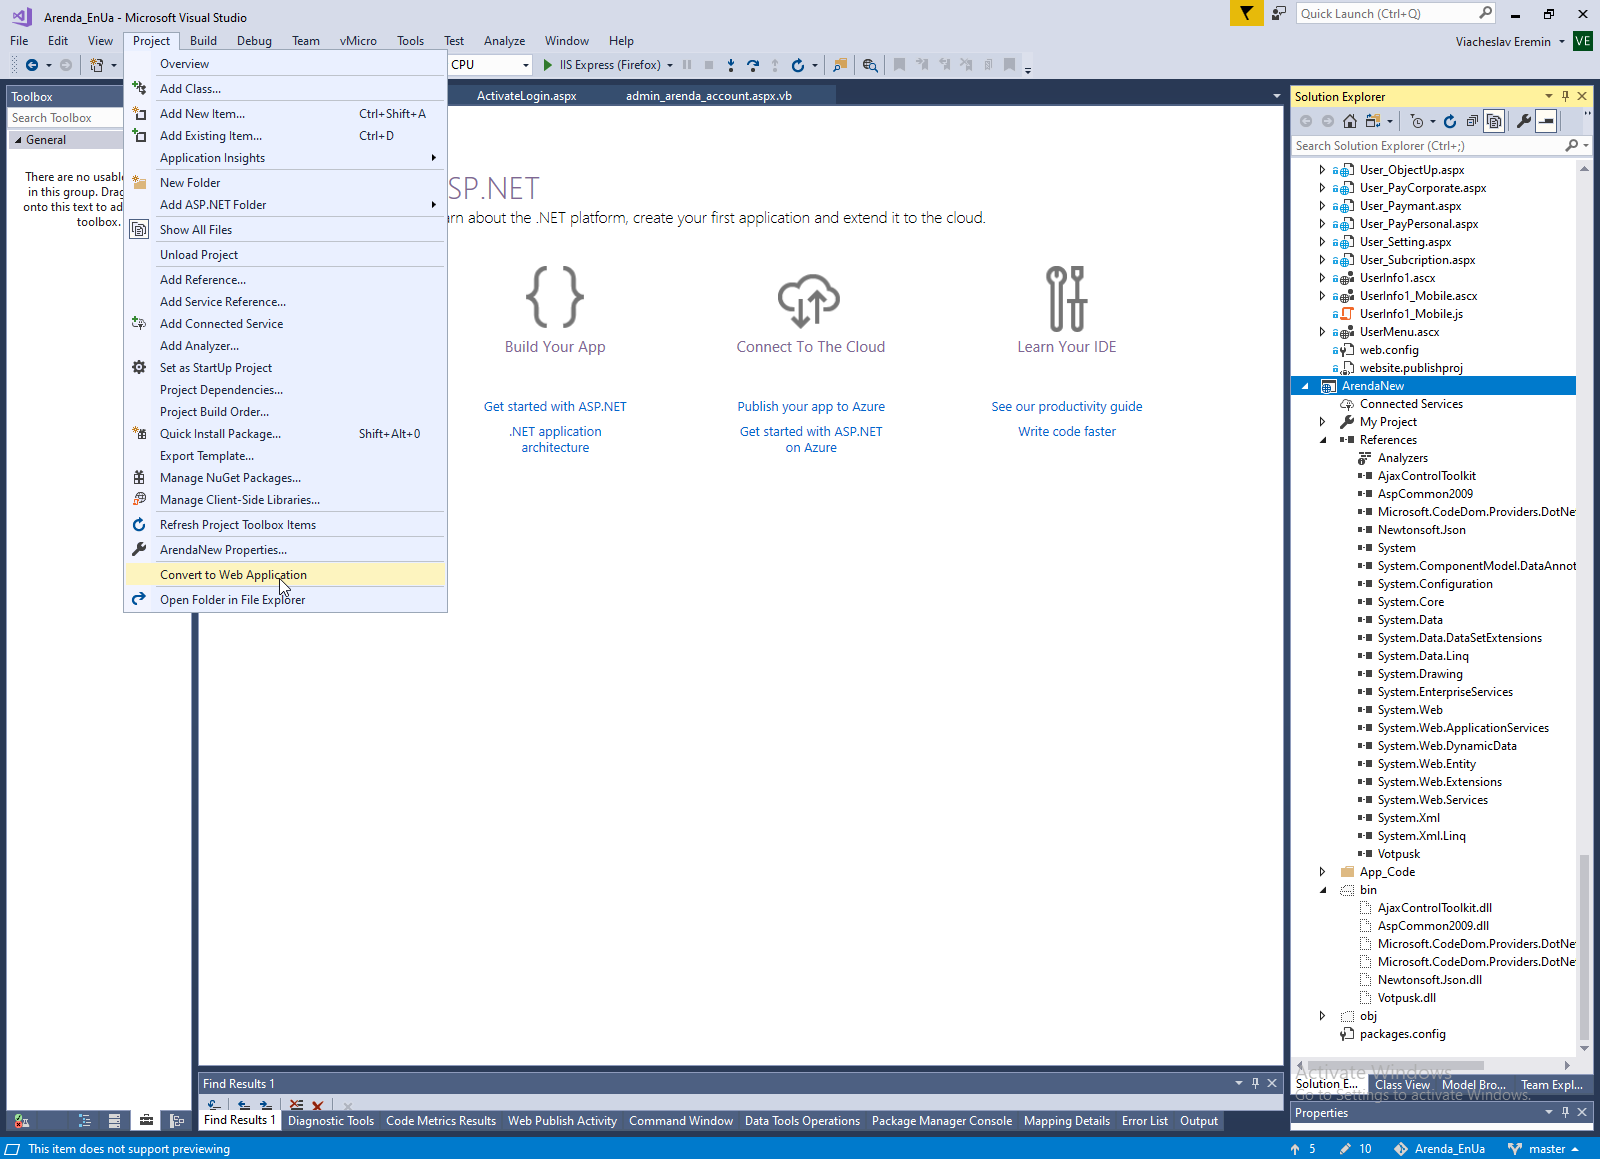1600x1159 pixels.
Task: Open Pending Changes Filter clock icon
Action: 1417,121
